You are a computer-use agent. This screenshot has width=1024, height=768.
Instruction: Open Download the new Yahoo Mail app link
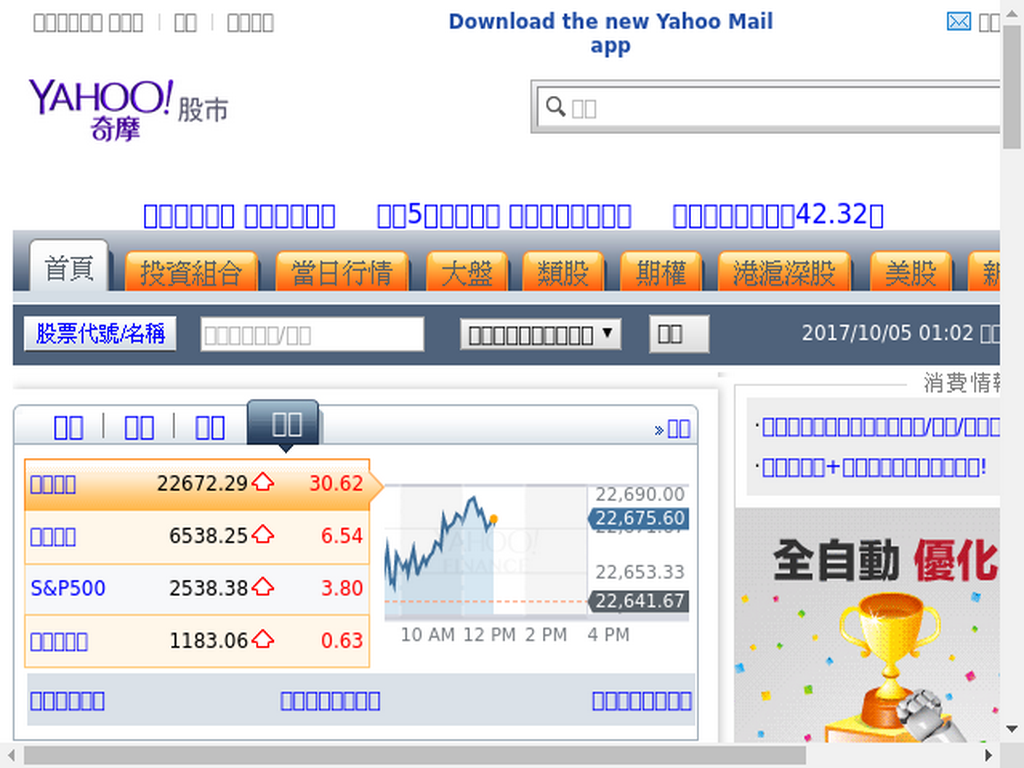[x=610, y=33]
